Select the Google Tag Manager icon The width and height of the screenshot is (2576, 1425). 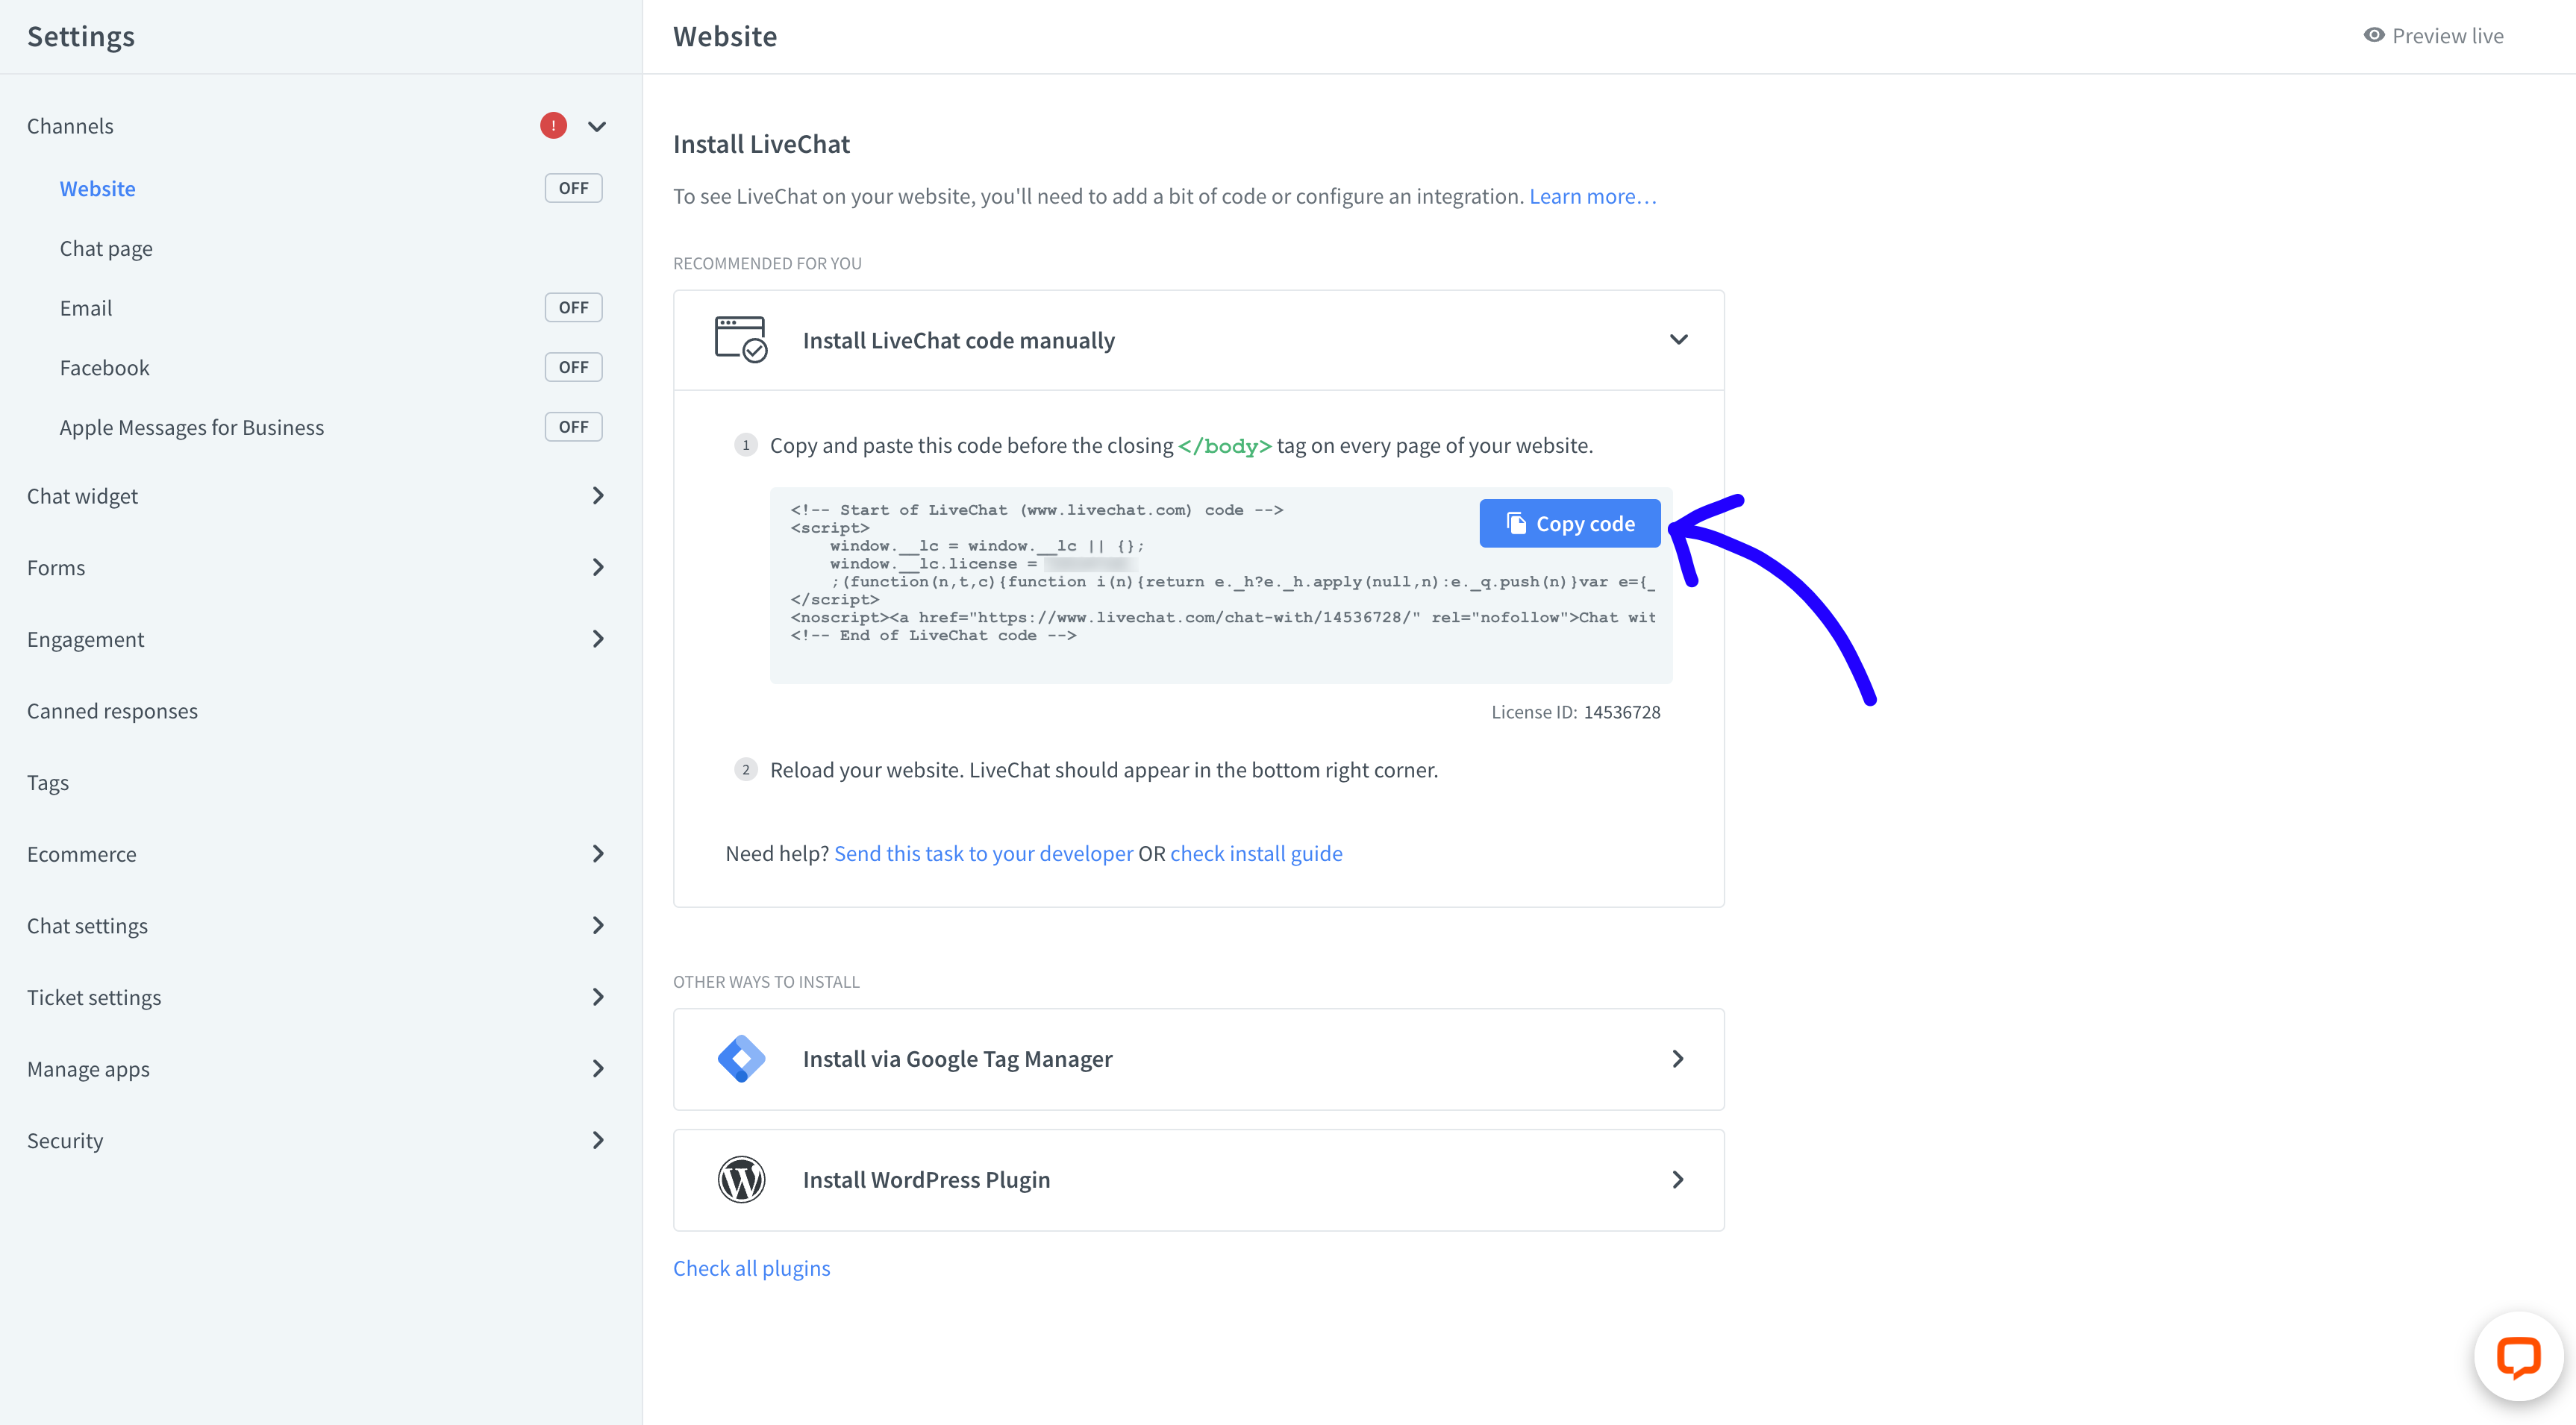coord(741,1058)
